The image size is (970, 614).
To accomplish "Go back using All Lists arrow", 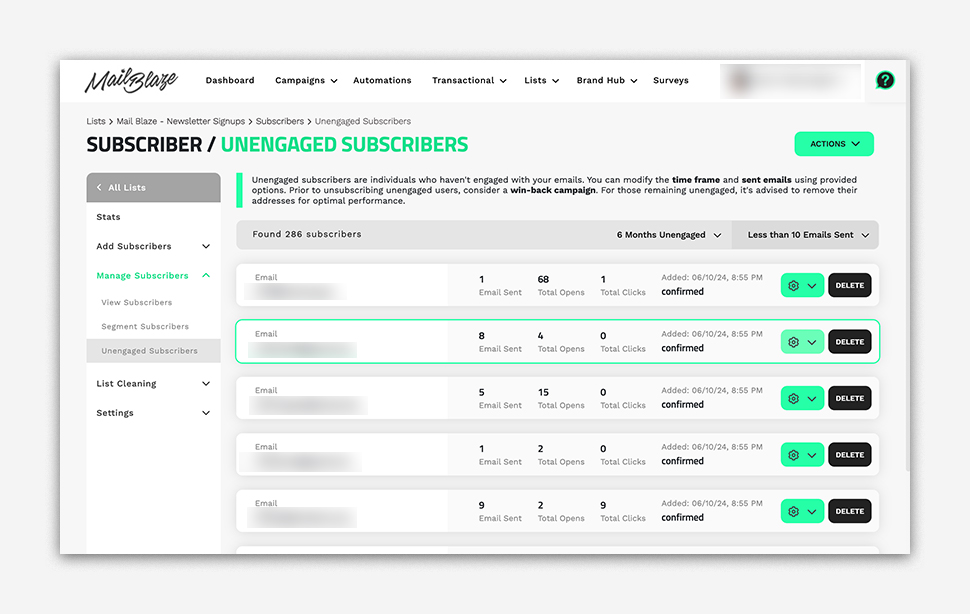I will 99,188.
